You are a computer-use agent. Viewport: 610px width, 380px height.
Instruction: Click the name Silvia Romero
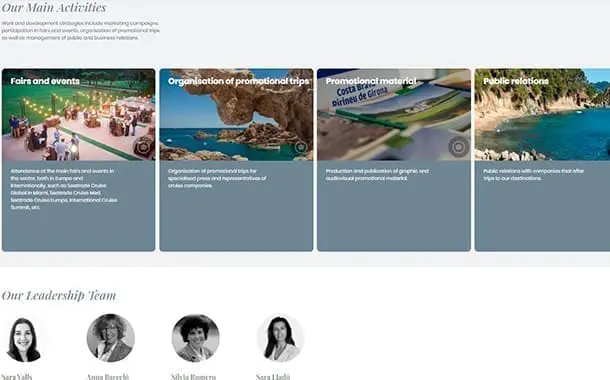(193, 376)
